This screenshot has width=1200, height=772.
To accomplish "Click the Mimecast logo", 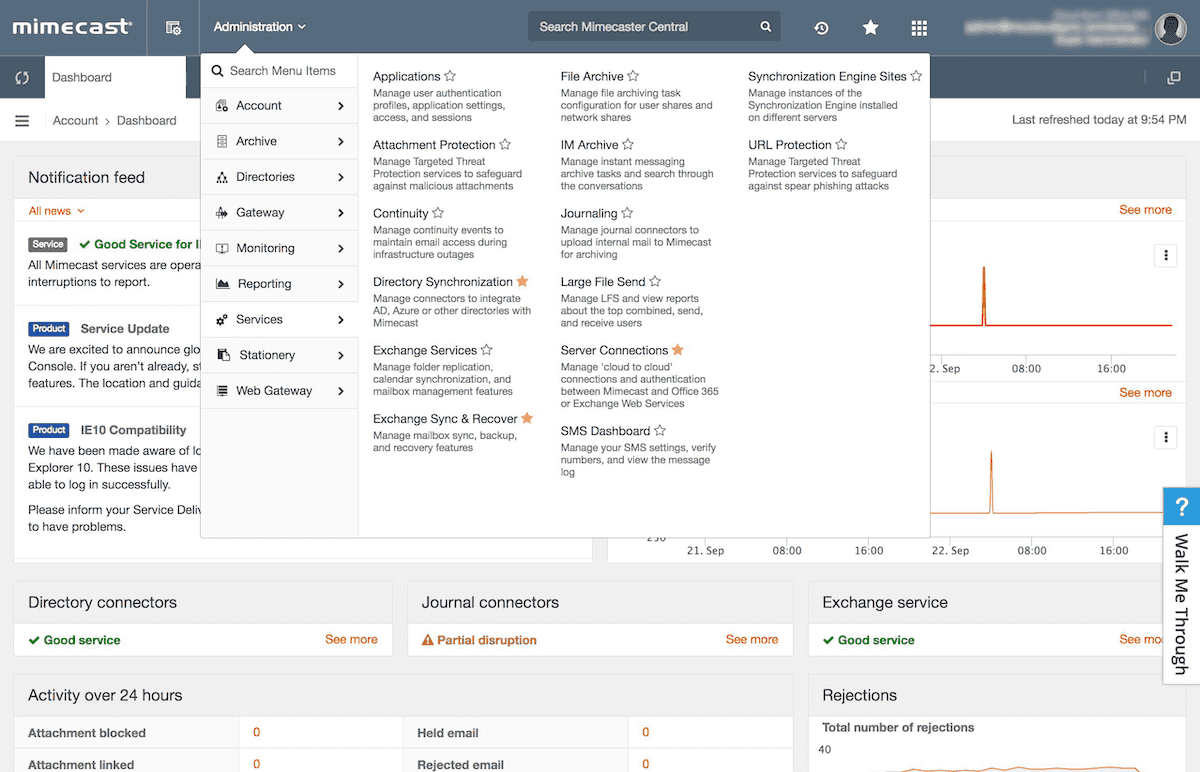I will coord(72,27).
